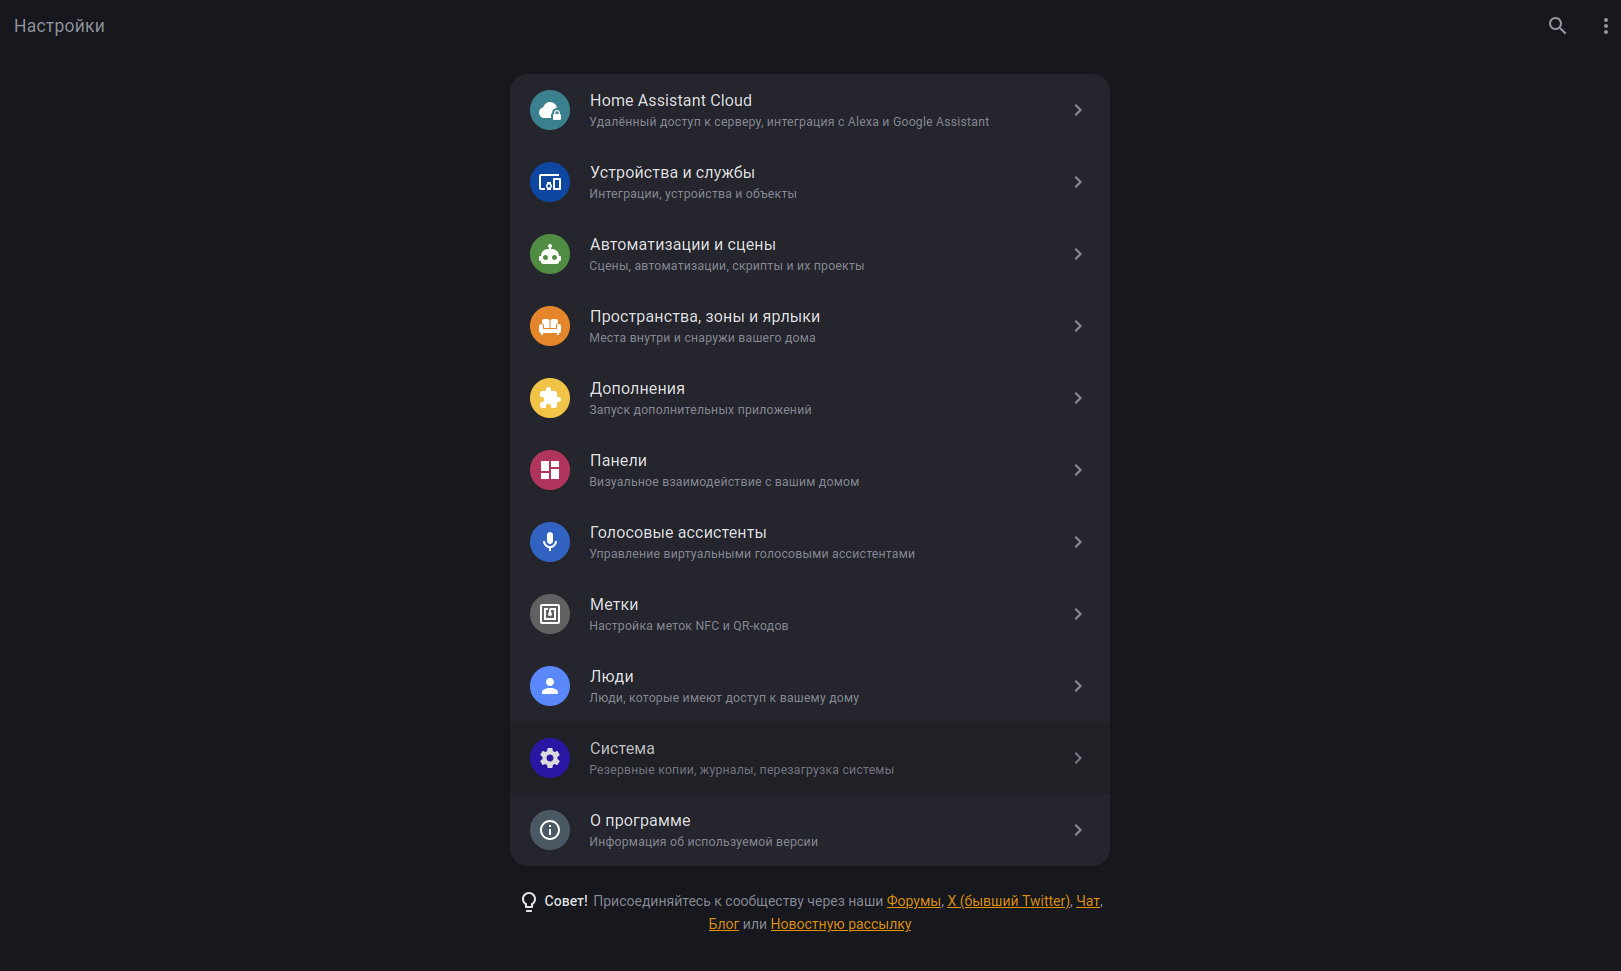Viewport: 1621px width, 971px height.
Task: Open the X (бывший Twitter) link
Action: pyautogui.click(x=1009, y=901)
